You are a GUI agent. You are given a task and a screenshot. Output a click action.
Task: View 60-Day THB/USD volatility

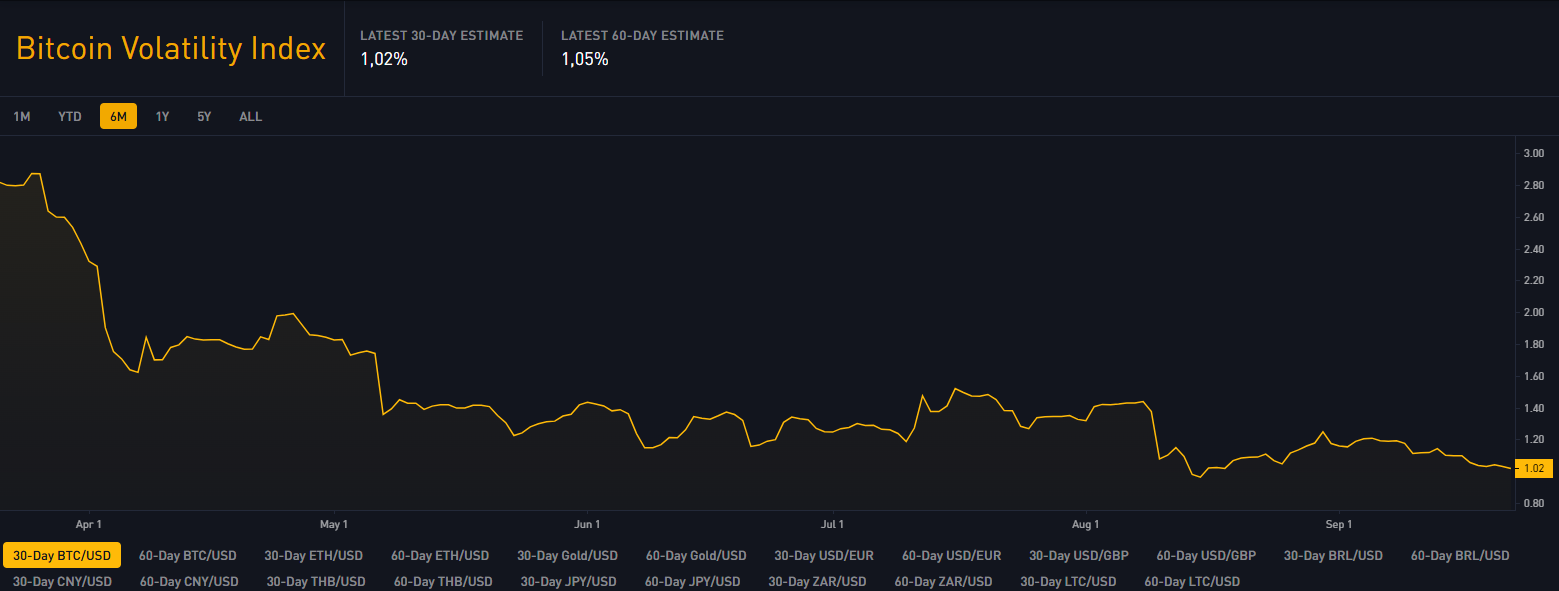tap(443, 581)
